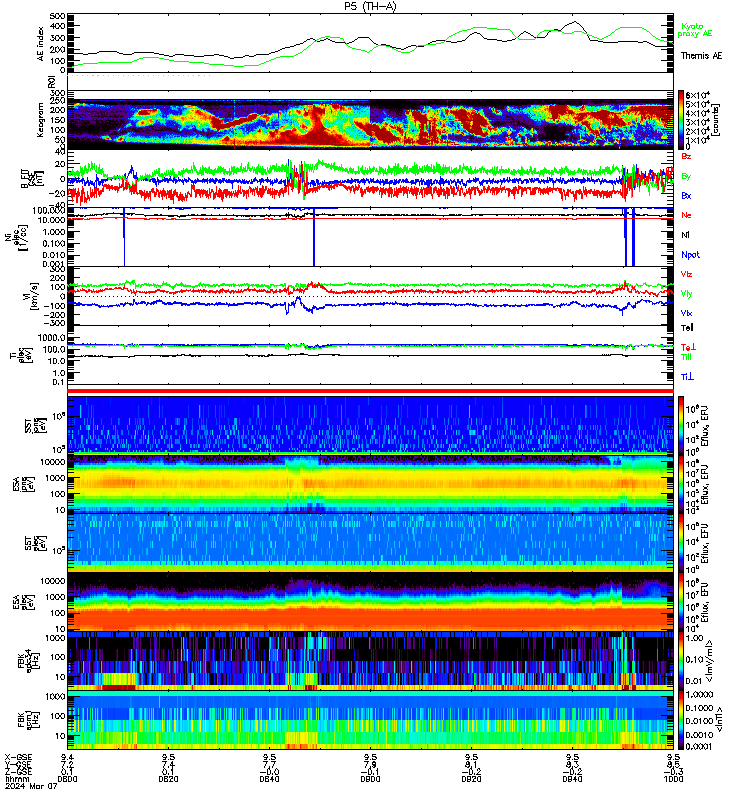Select the Themis AE legend label
This screenshot has height=800, width=750.
(702, 56)
